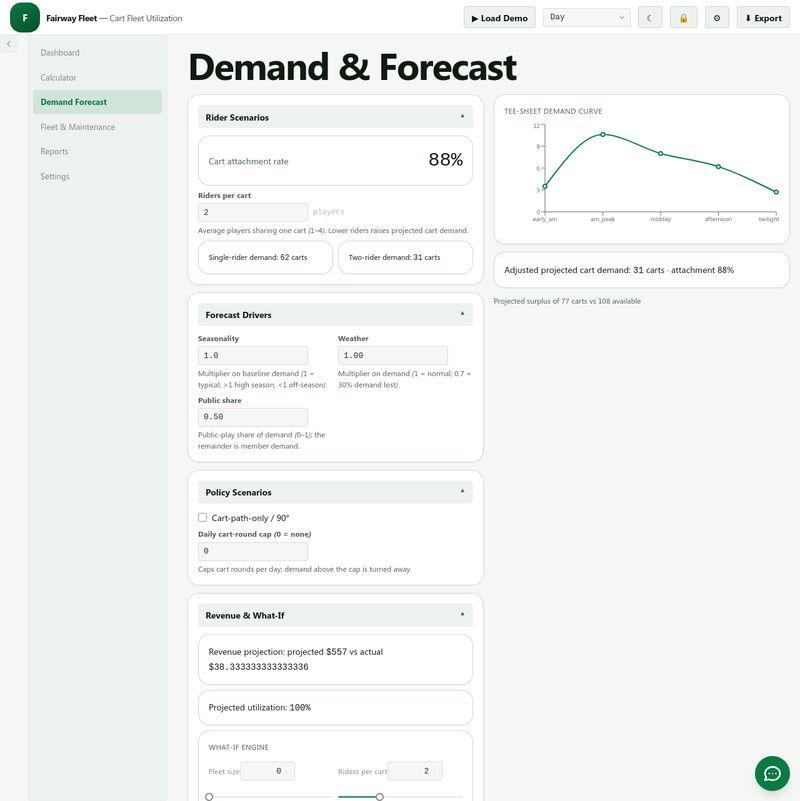Viewport: 800px width, 801px height.
Task: Click the Seasonality input field
Action: 253,355
